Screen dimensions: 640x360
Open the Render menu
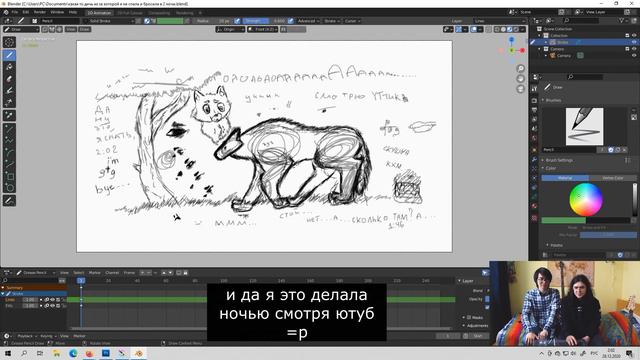(x=40, y=12)
